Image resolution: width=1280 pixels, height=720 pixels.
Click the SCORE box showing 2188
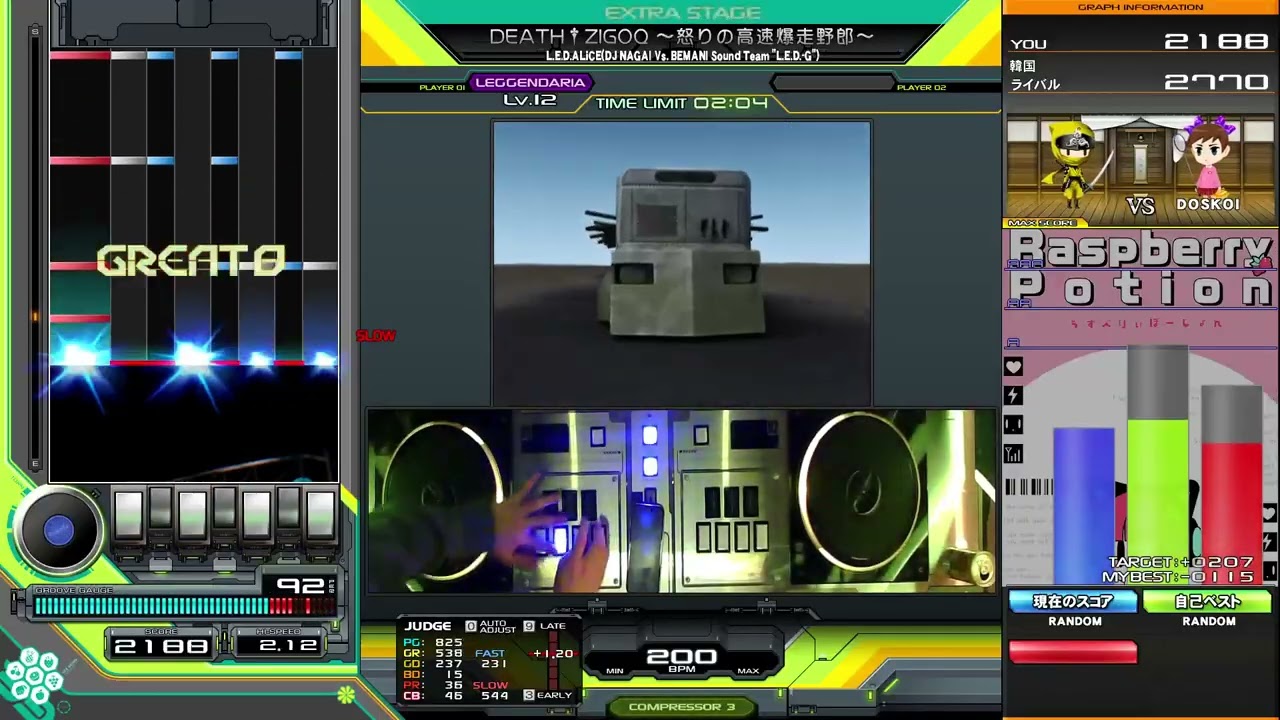coord(161,644)
